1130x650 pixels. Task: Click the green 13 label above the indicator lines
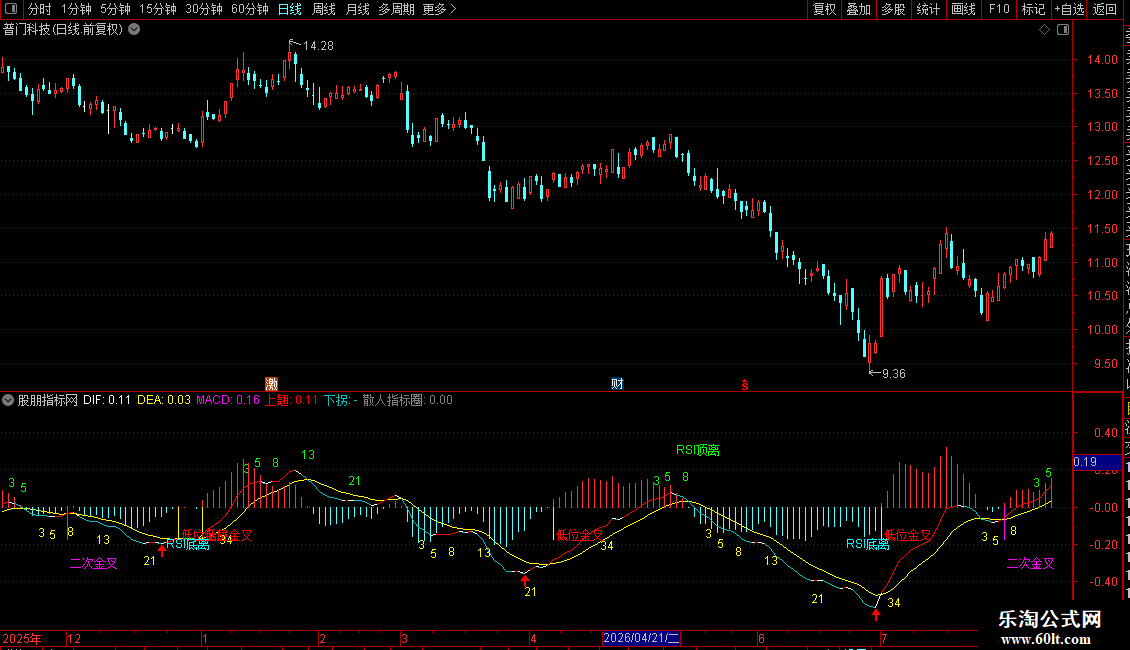308,455
